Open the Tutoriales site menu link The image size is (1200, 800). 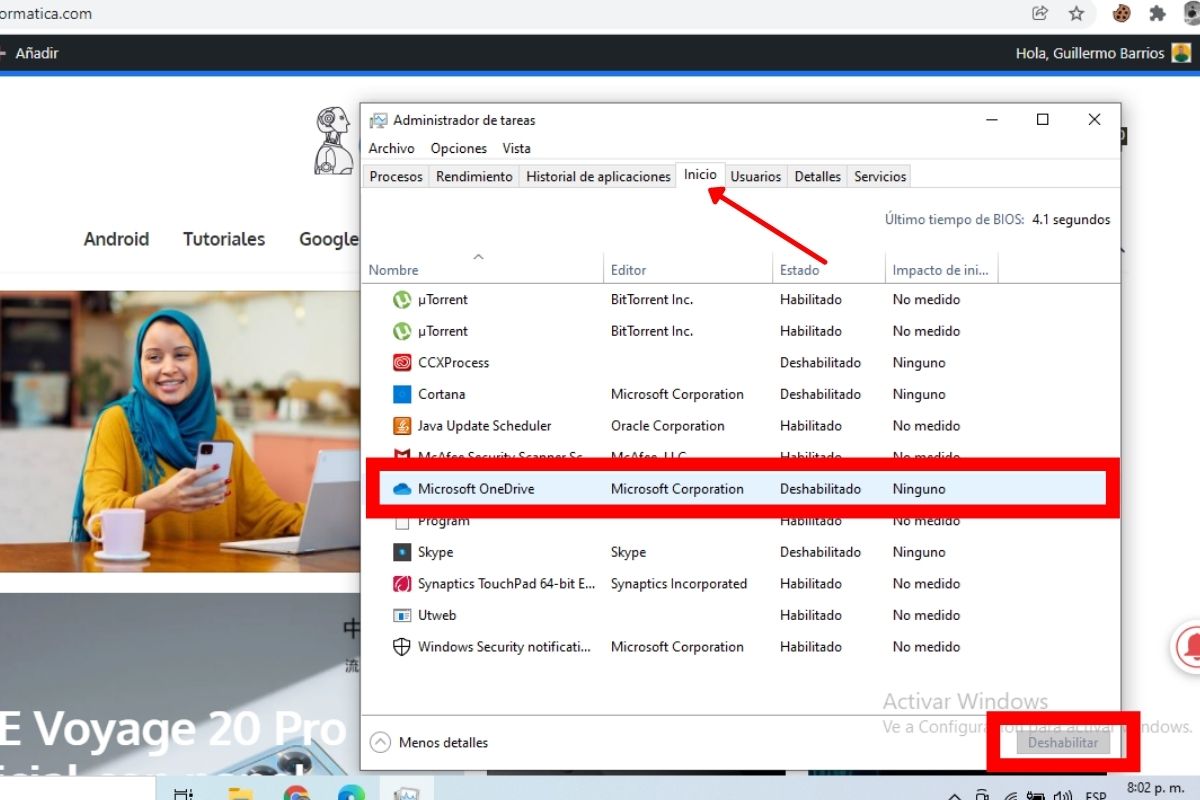224,239
